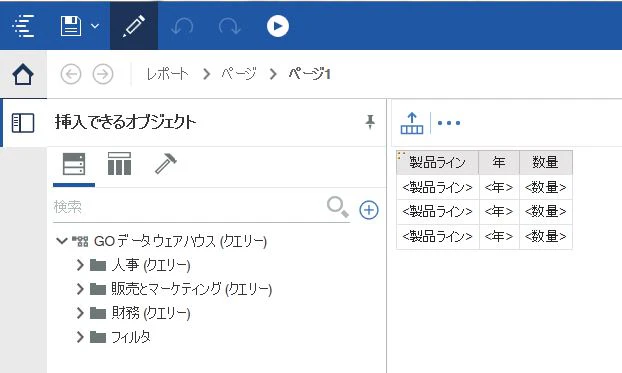Open the Save options dropdown arrow
The height and width of the screenshot is (373, 622).
click(95, 26)
